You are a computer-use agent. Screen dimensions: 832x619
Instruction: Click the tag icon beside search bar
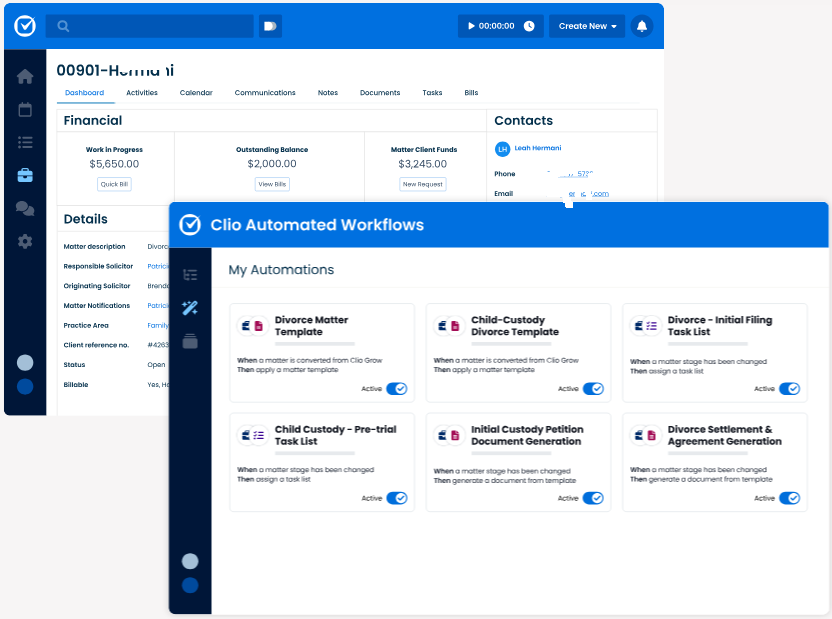[x=270, y=26]
